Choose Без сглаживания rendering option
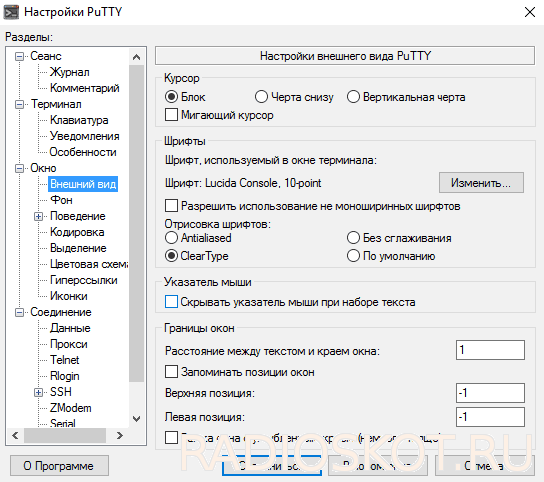This screenshot has height=482, width=544. [353, 238]
